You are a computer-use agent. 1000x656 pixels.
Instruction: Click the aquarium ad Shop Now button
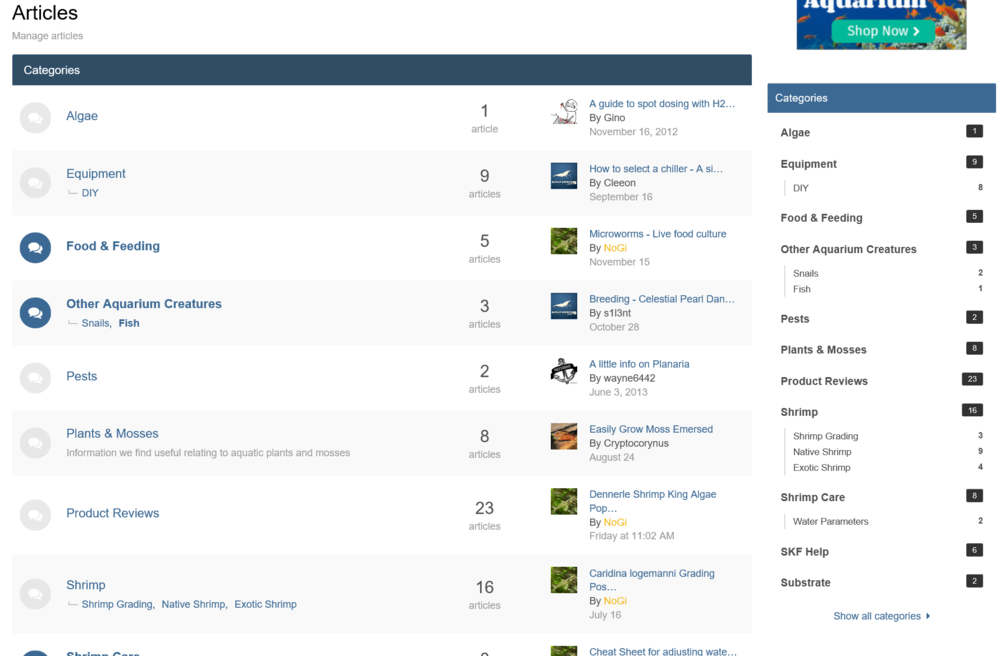[x=883, y=31]
